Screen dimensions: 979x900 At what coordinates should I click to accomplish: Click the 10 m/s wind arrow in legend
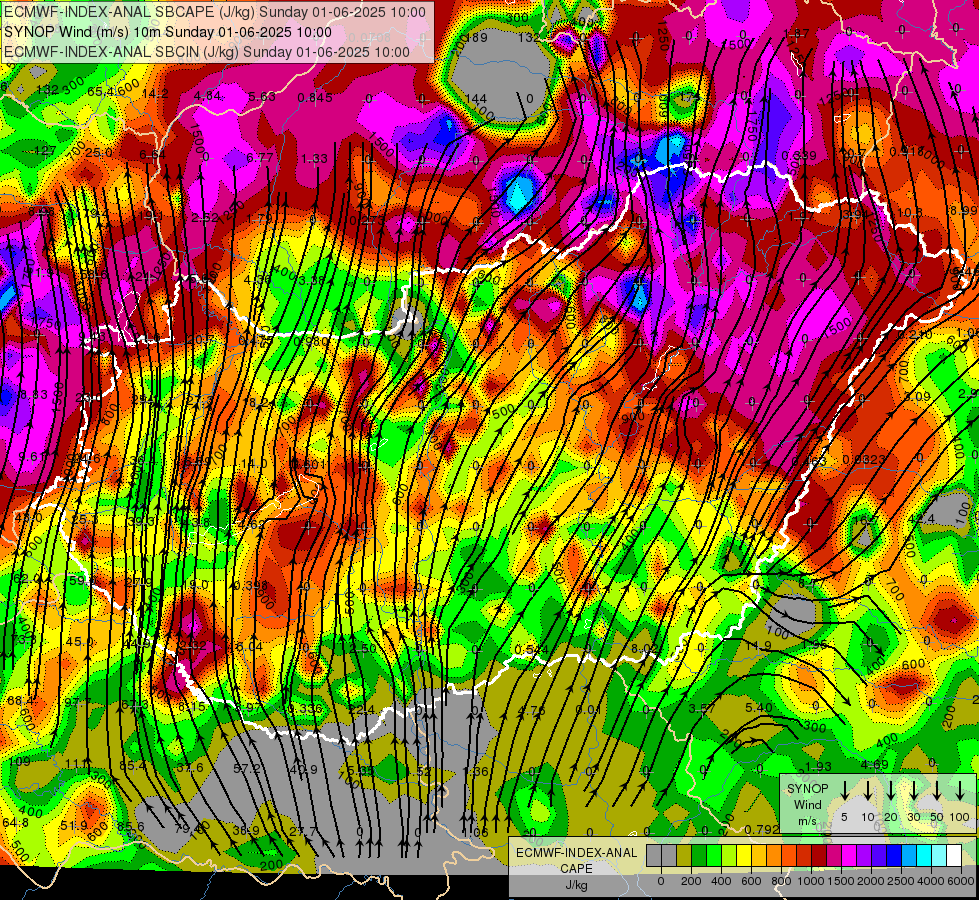click(x=867, y=790)
